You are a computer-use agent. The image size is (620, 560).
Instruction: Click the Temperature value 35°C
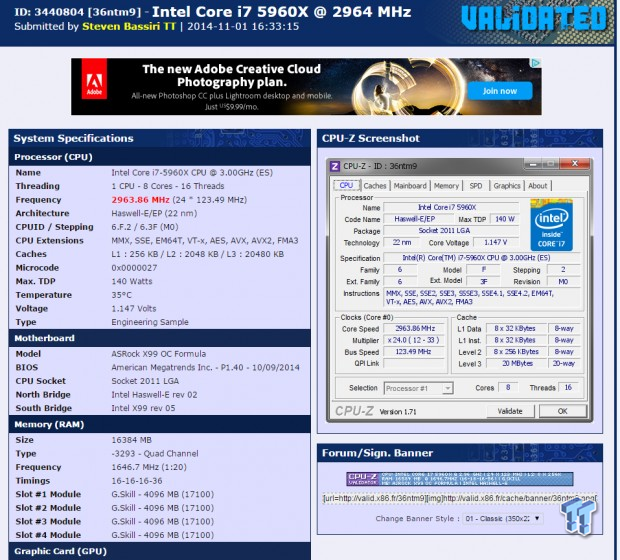tap(121, 295)
